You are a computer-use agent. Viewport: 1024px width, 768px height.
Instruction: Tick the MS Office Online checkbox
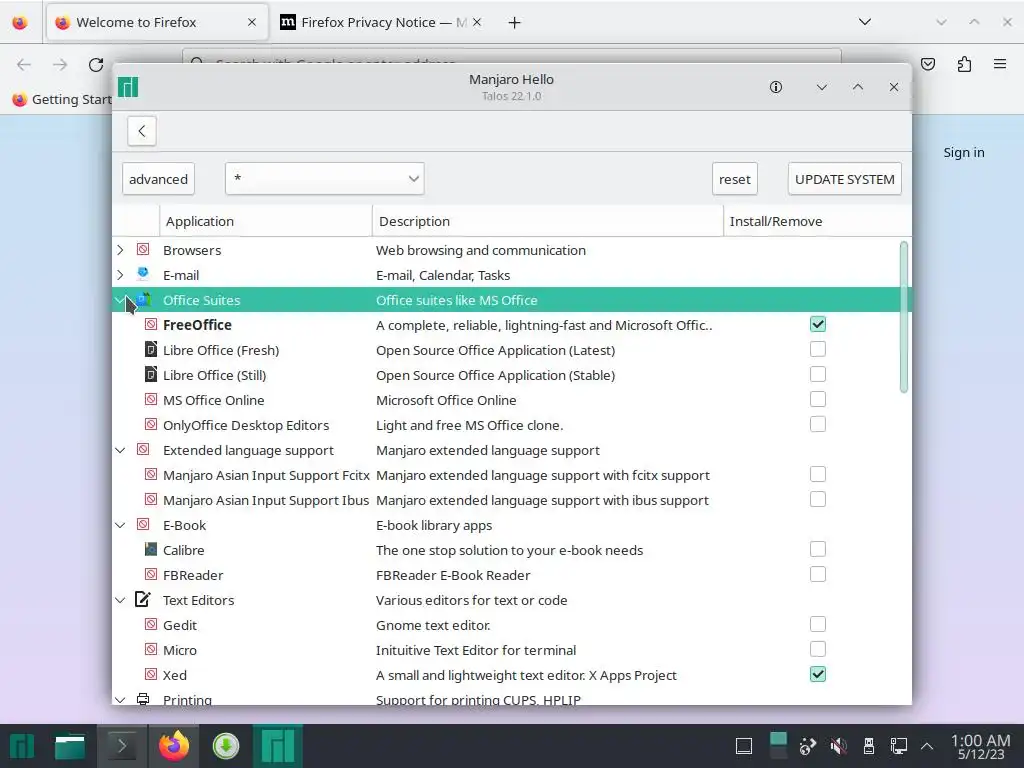pyautogui.click(x=818, y=399)
